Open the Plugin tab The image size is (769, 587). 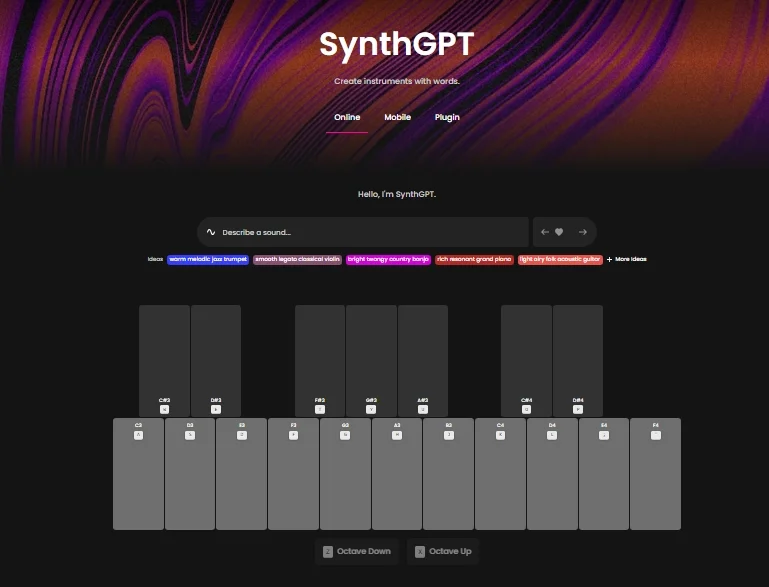447,117
